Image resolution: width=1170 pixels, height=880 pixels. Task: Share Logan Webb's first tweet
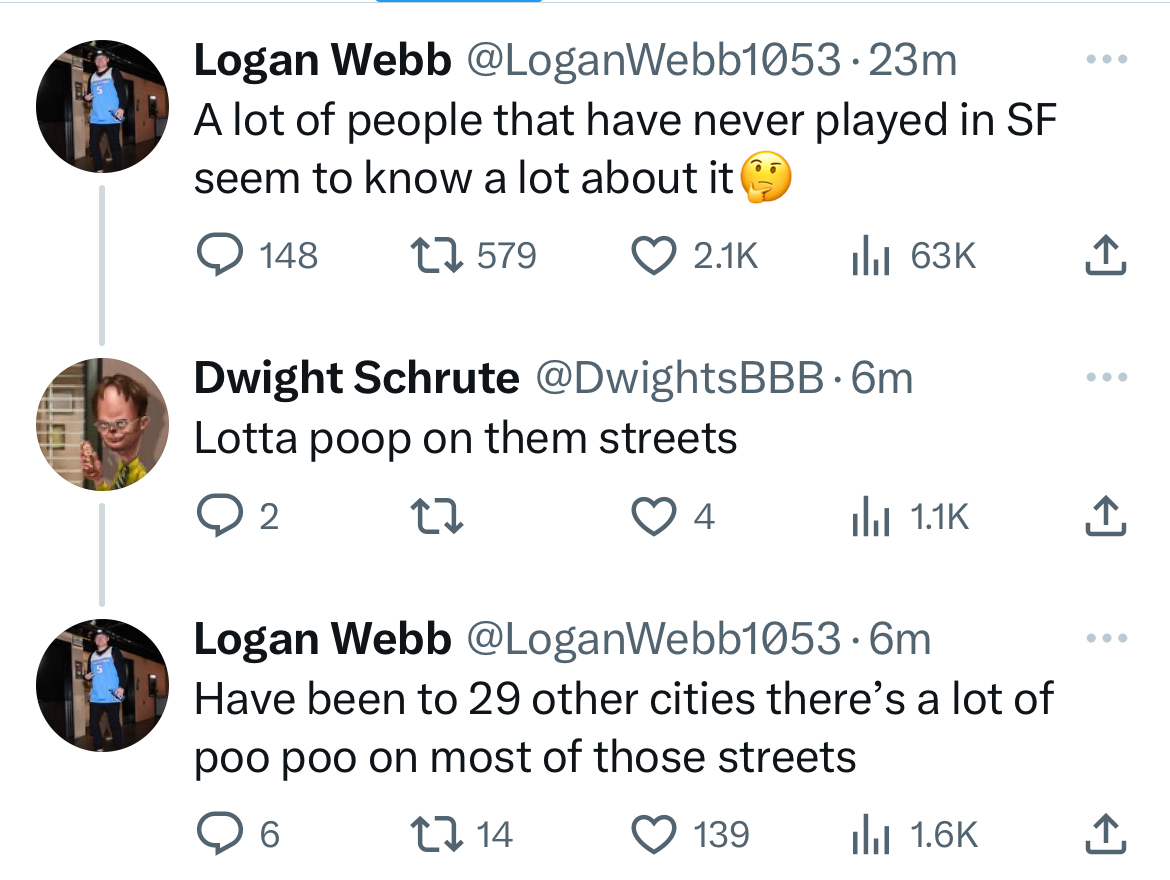point(1106,257)
